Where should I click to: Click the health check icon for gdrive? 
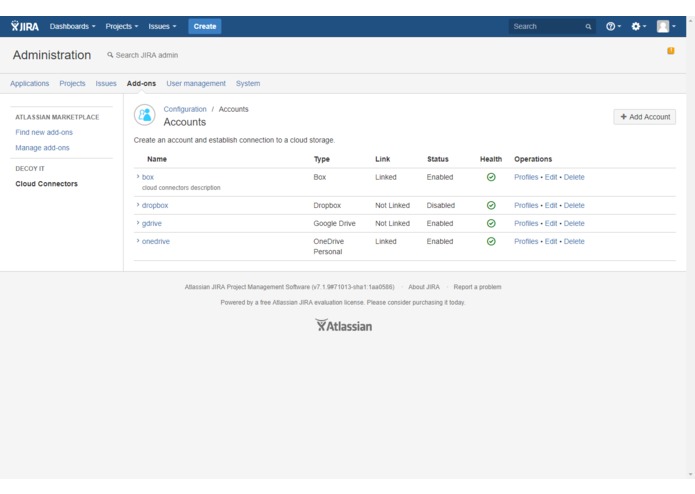(x=491, y=223)
